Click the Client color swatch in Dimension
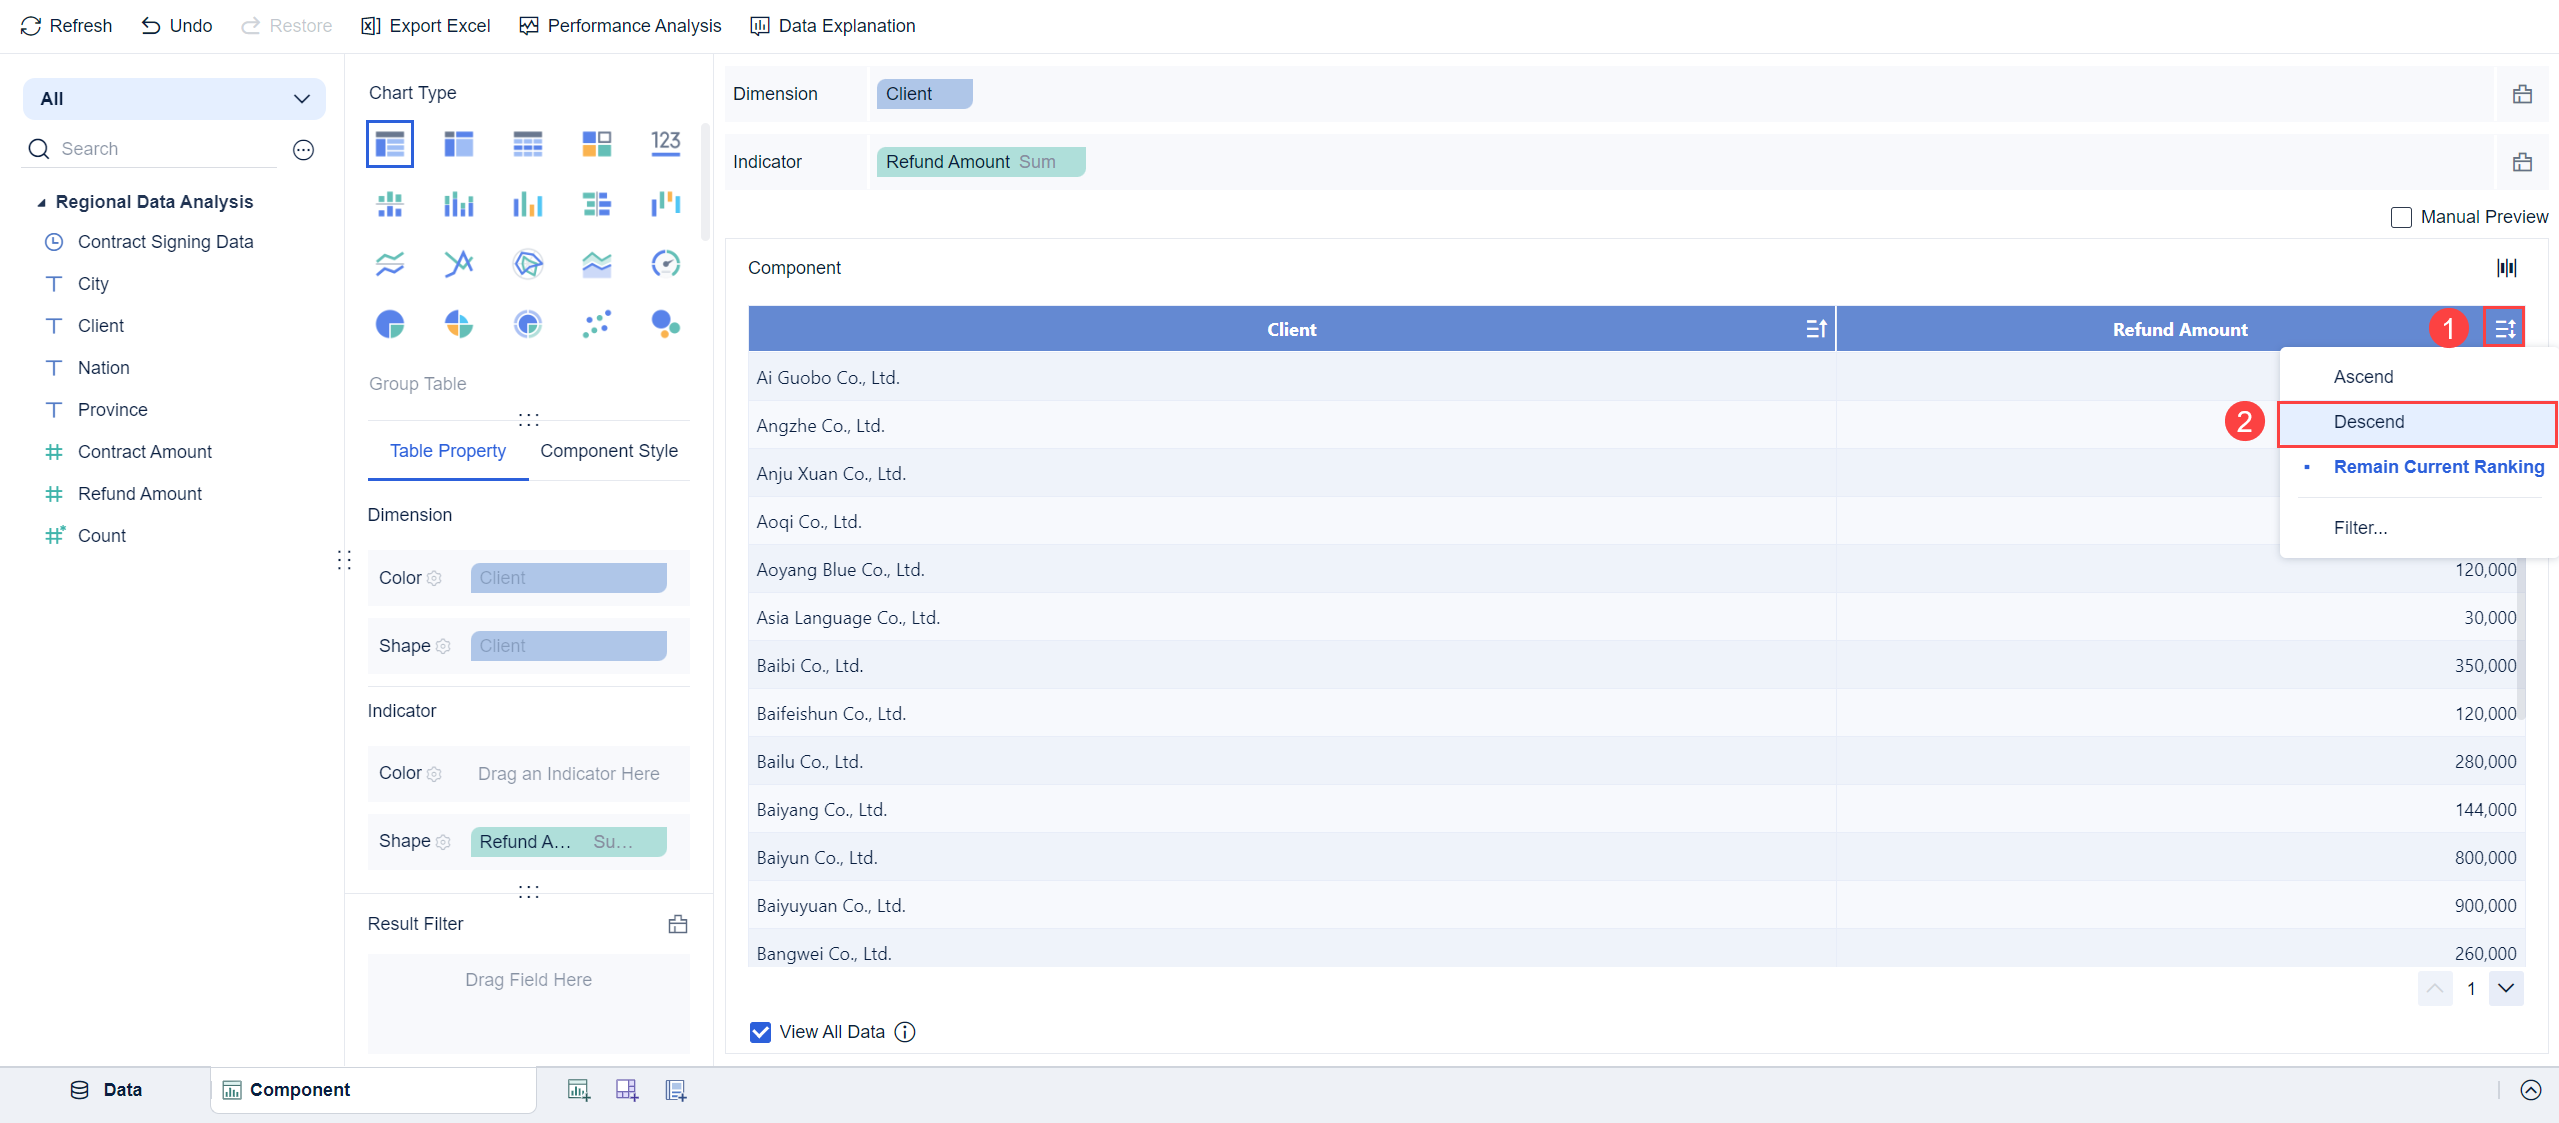Image resolution: width=2559 pixels, height=1123 pixels. coord(568,578)
